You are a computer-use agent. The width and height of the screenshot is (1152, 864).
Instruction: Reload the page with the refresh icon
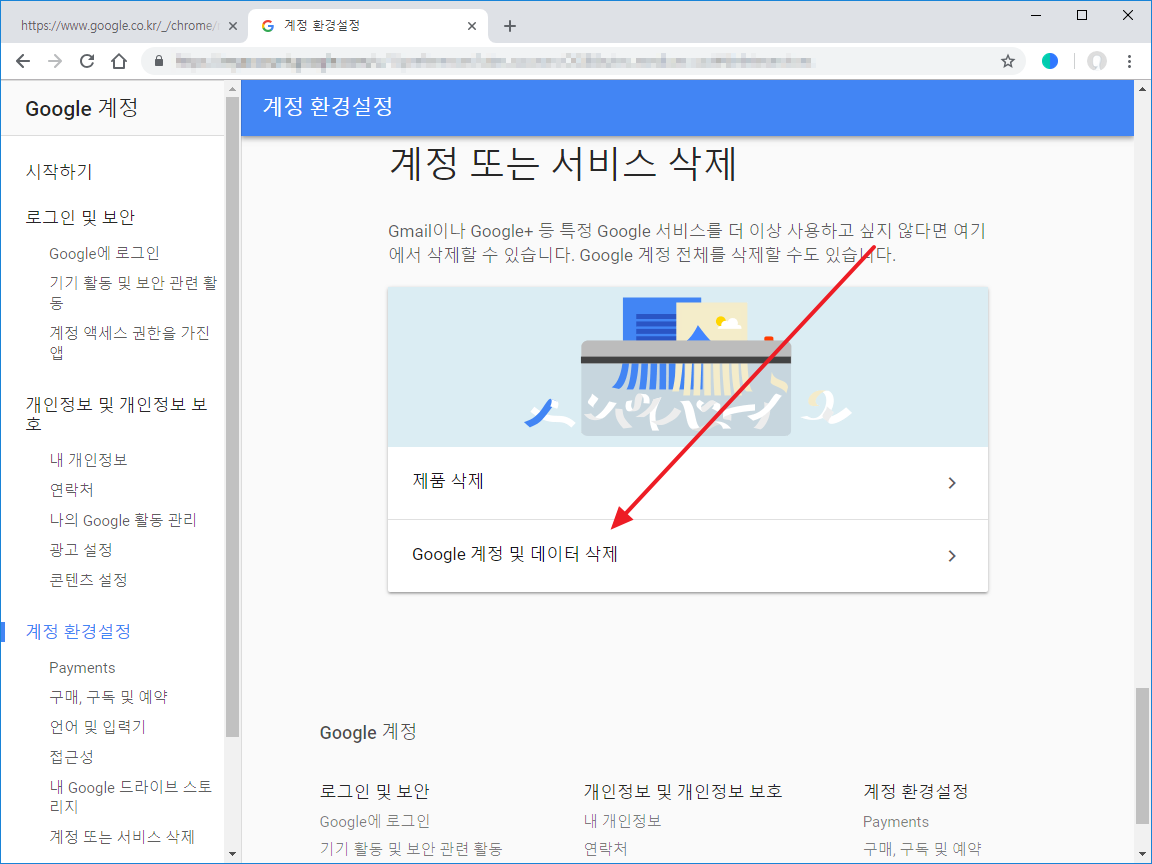(x=87, y=61)
